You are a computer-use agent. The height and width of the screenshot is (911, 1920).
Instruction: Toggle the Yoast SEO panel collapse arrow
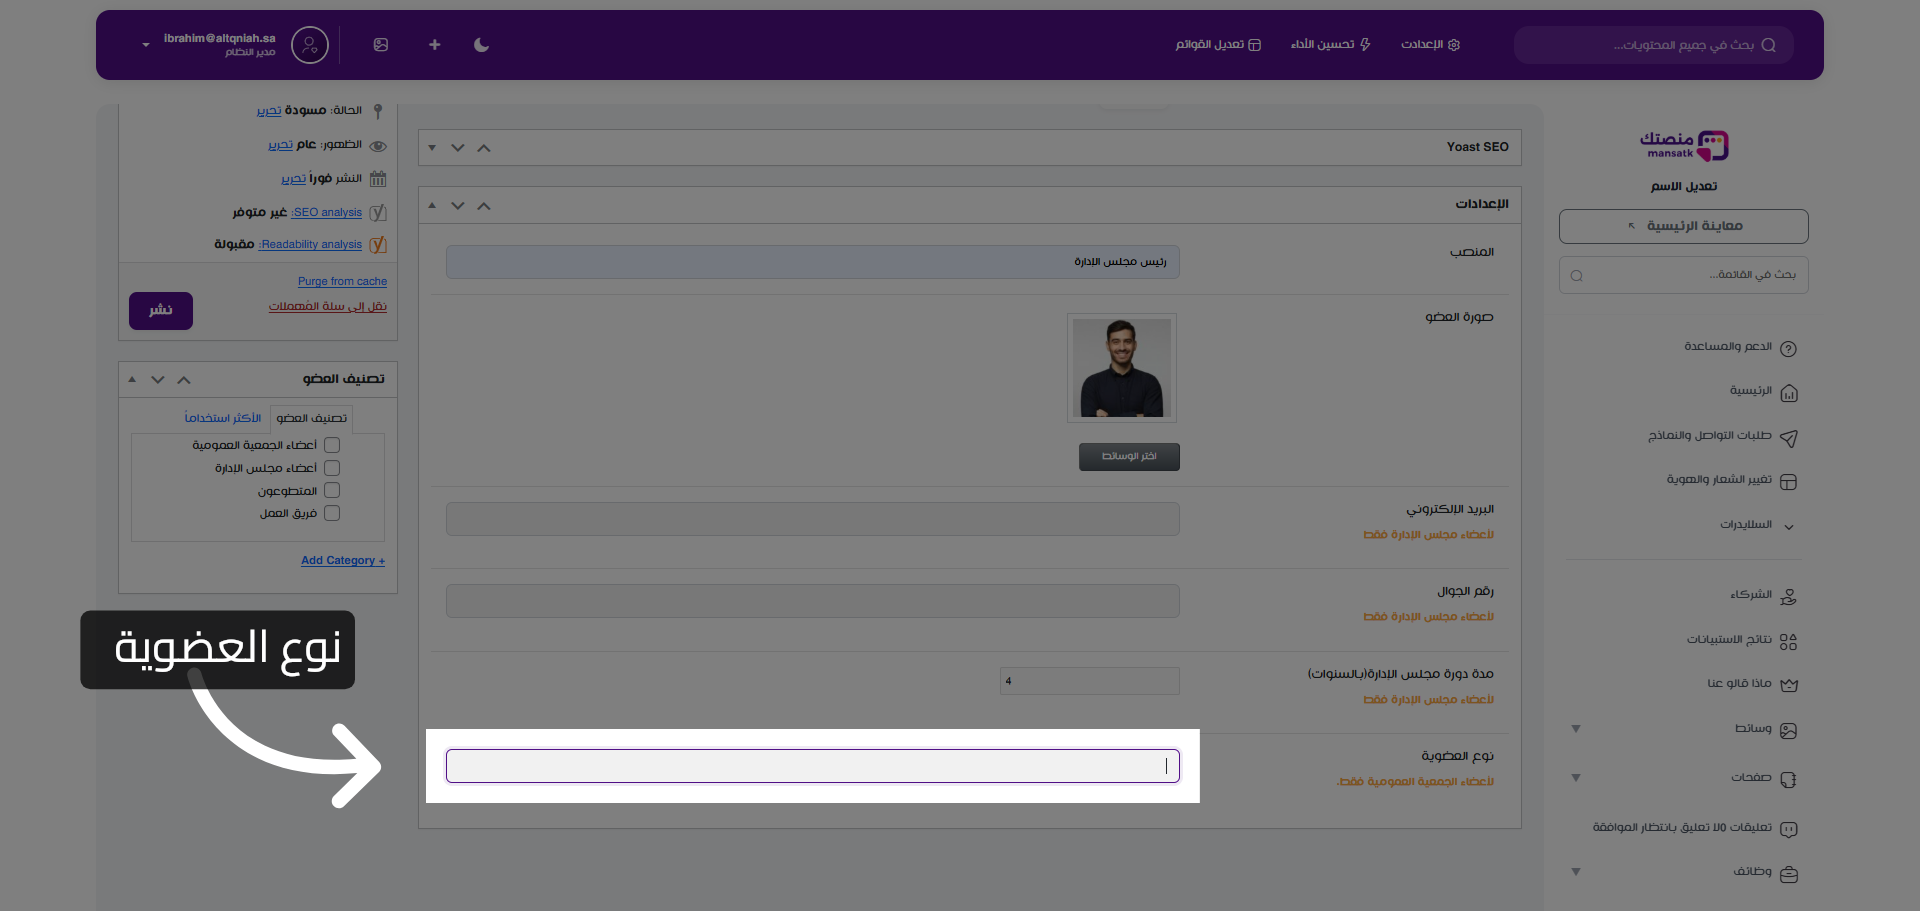tap(432, 148)
